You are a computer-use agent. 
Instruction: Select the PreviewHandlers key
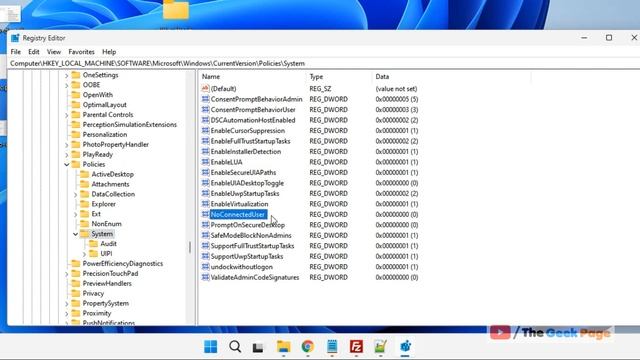coord(107,283)
